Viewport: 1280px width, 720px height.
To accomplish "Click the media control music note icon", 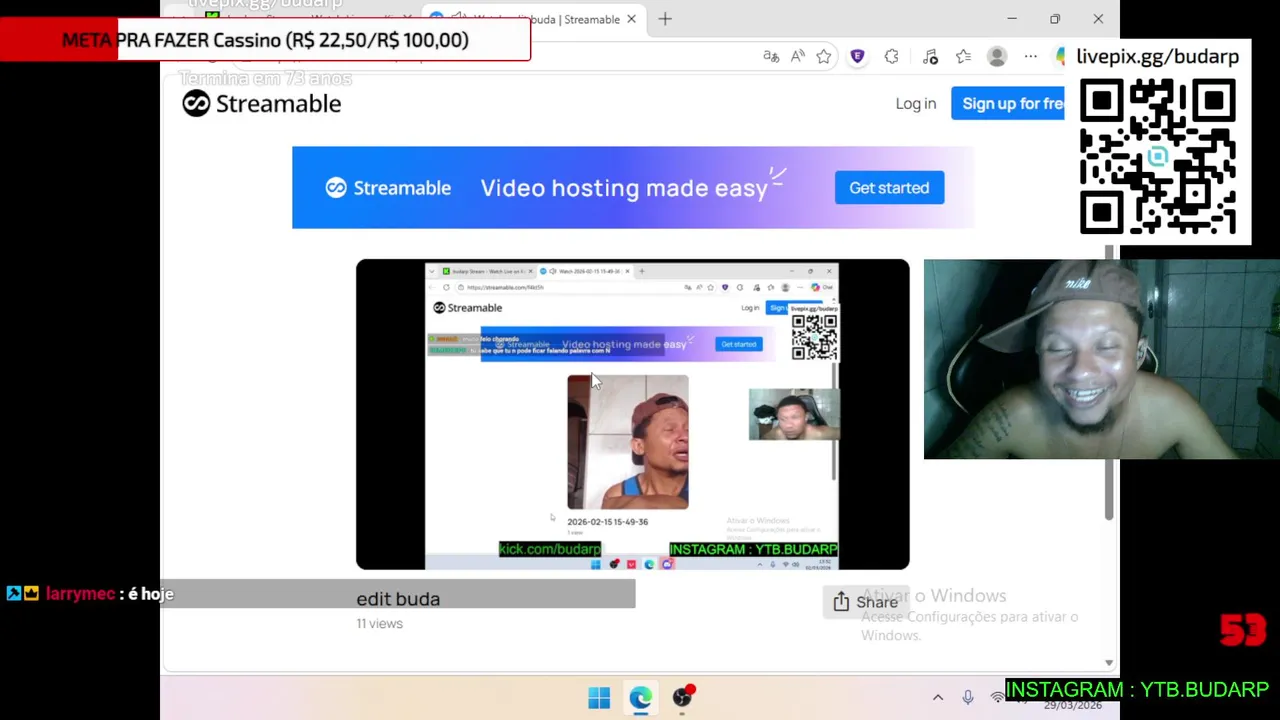I will [x=930, y=57].
